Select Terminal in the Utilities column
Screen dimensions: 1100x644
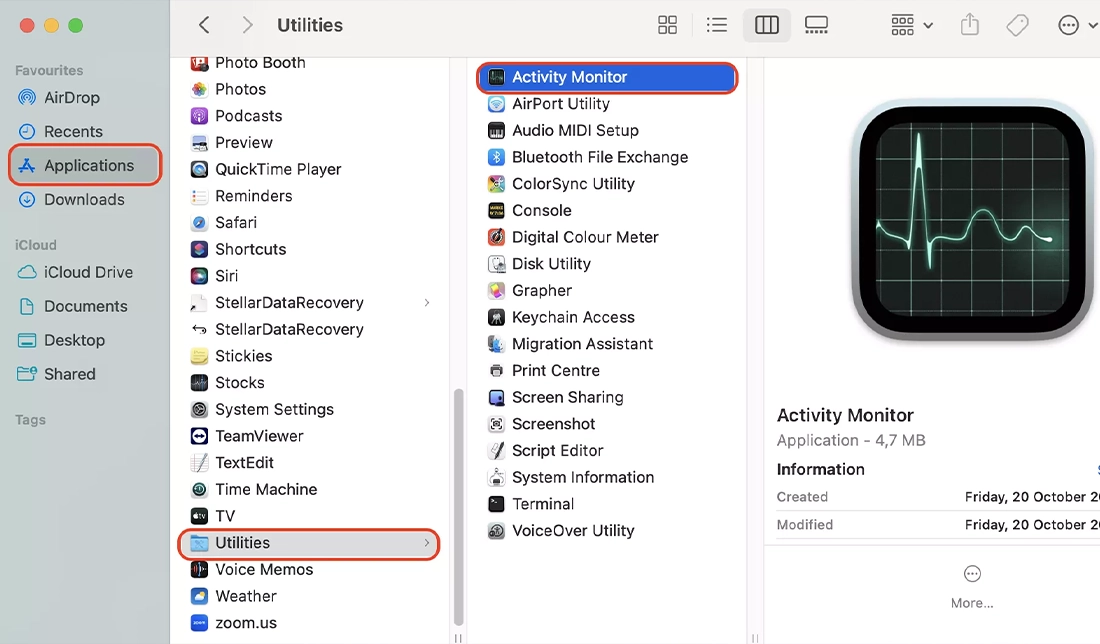tap(544, 503)
